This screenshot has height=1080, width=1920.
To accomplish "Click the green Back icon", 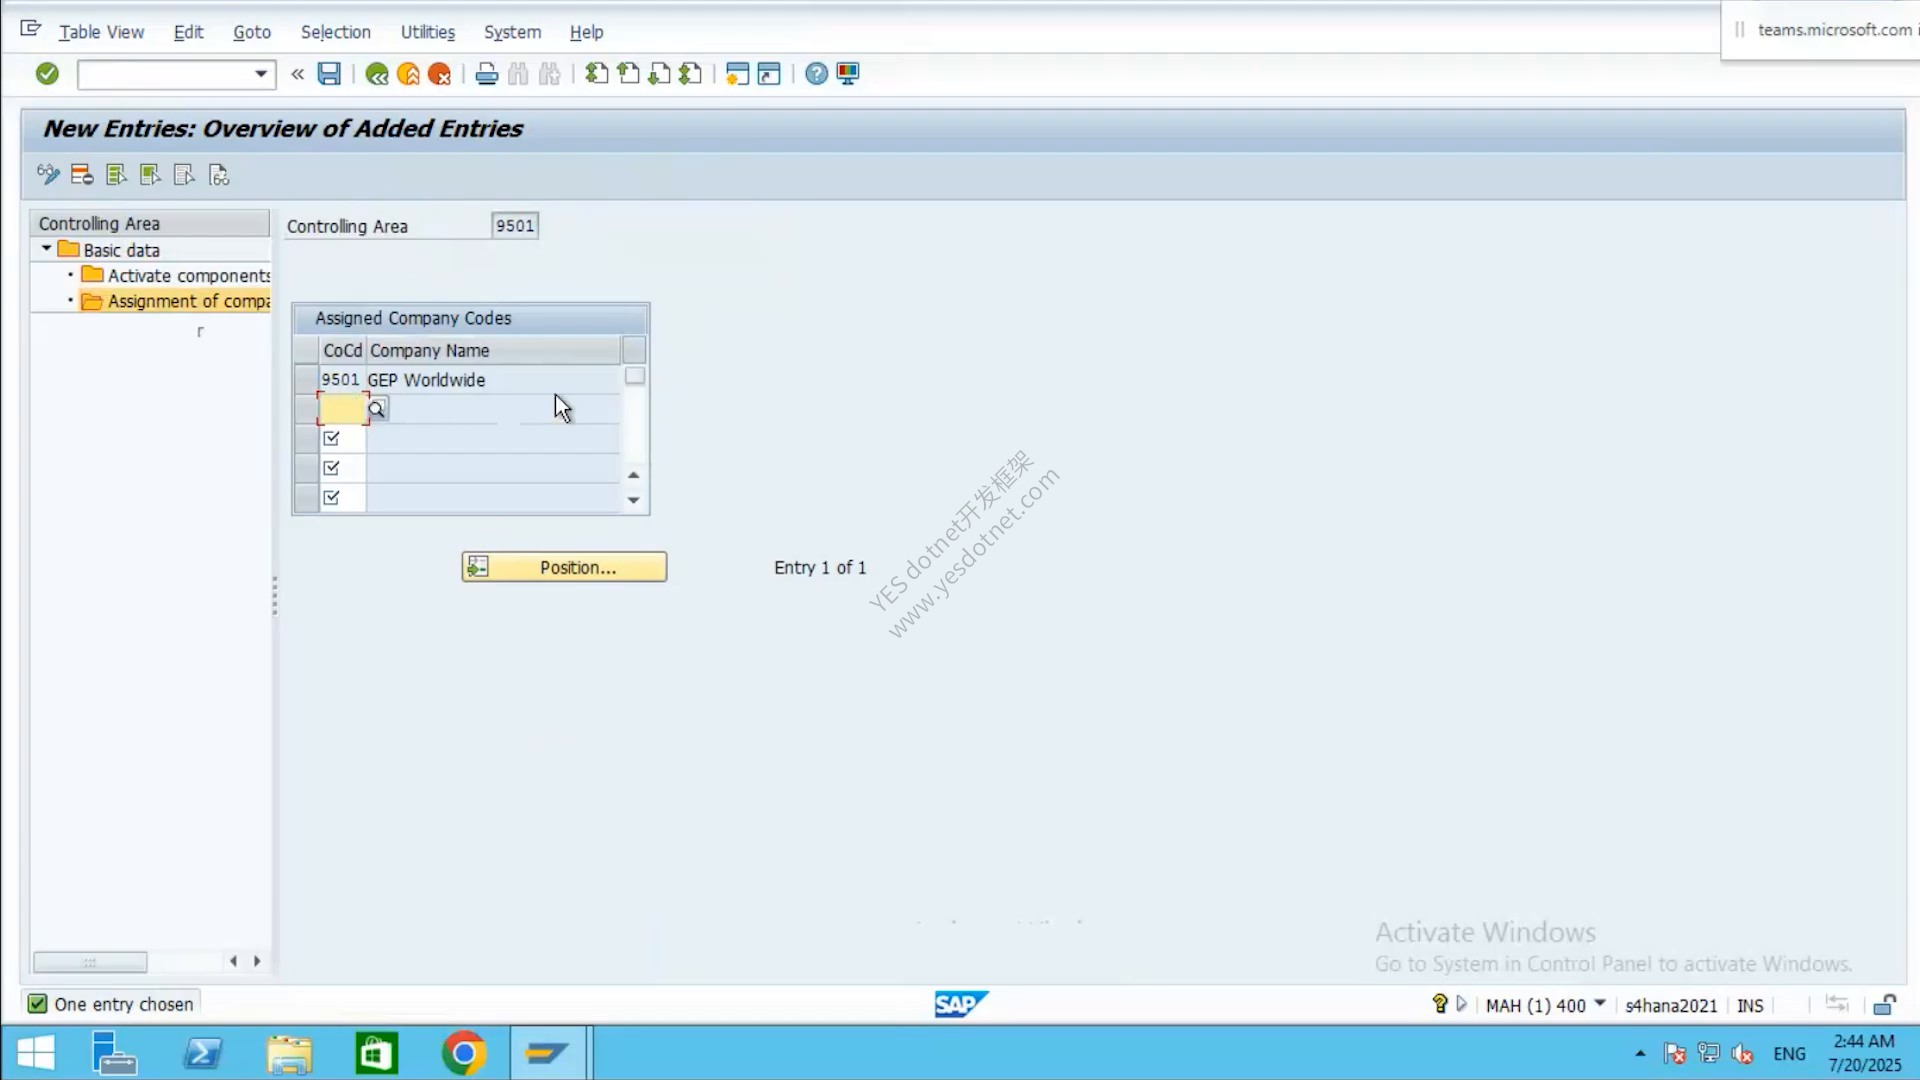I will coord(377,74).
